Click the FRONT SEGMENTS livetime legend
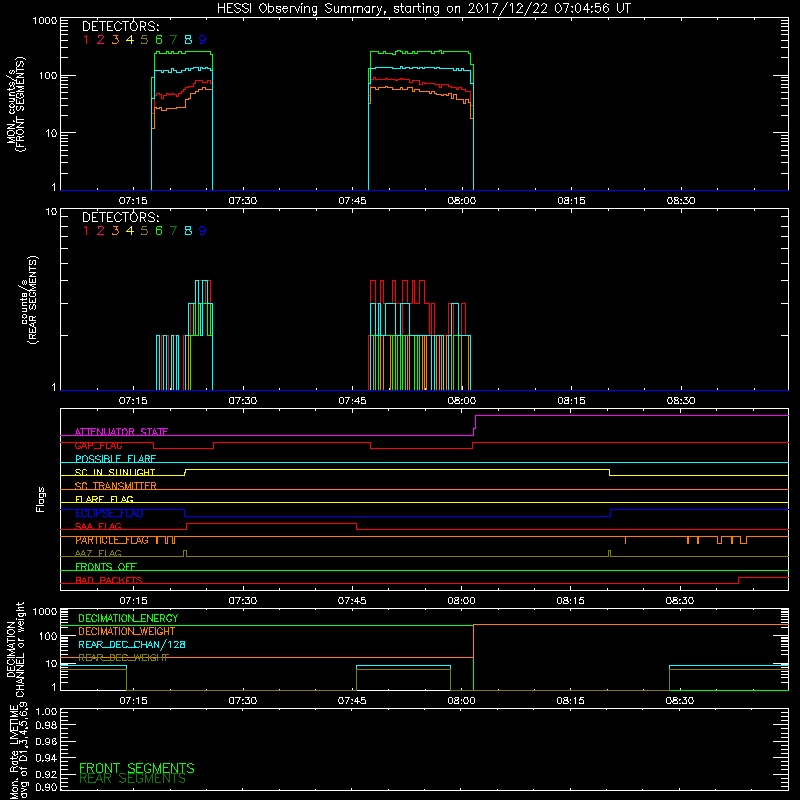800x800 pixels. click(x=137, y=768)
